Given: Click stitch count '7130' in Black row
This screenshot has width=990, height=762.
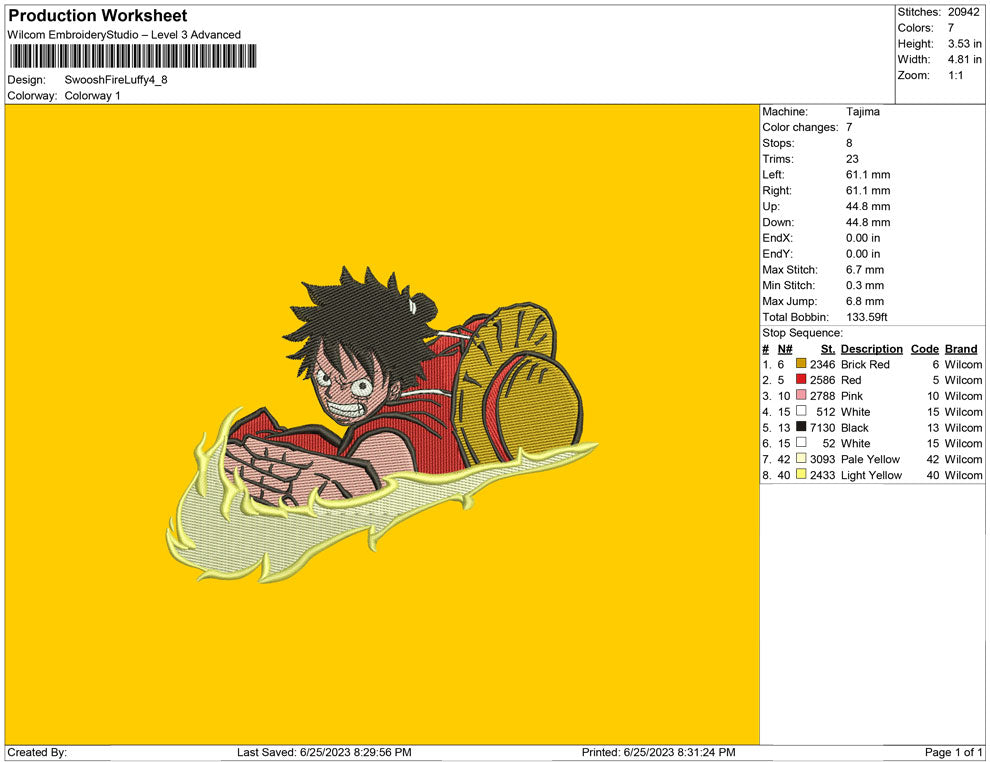Looking at the screenshot, I should point(823,427).
